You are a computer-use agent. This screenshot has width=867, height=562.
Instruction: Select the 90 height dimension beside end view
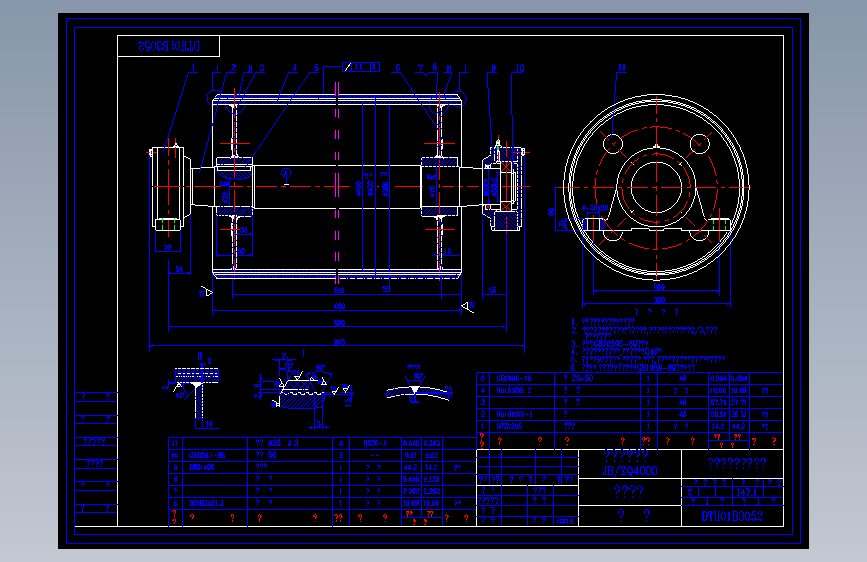tap(551, 212)
